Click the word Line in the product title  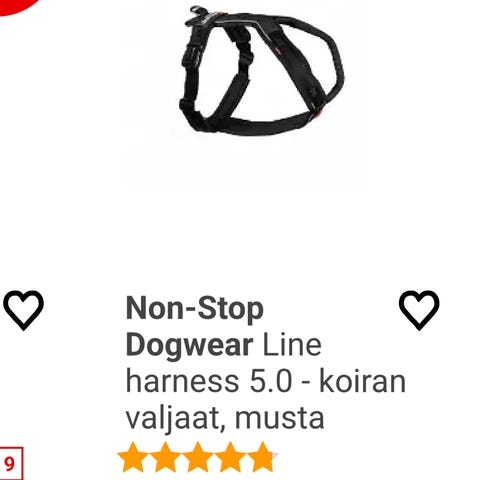pyautogui.click(x=292, y=345)
